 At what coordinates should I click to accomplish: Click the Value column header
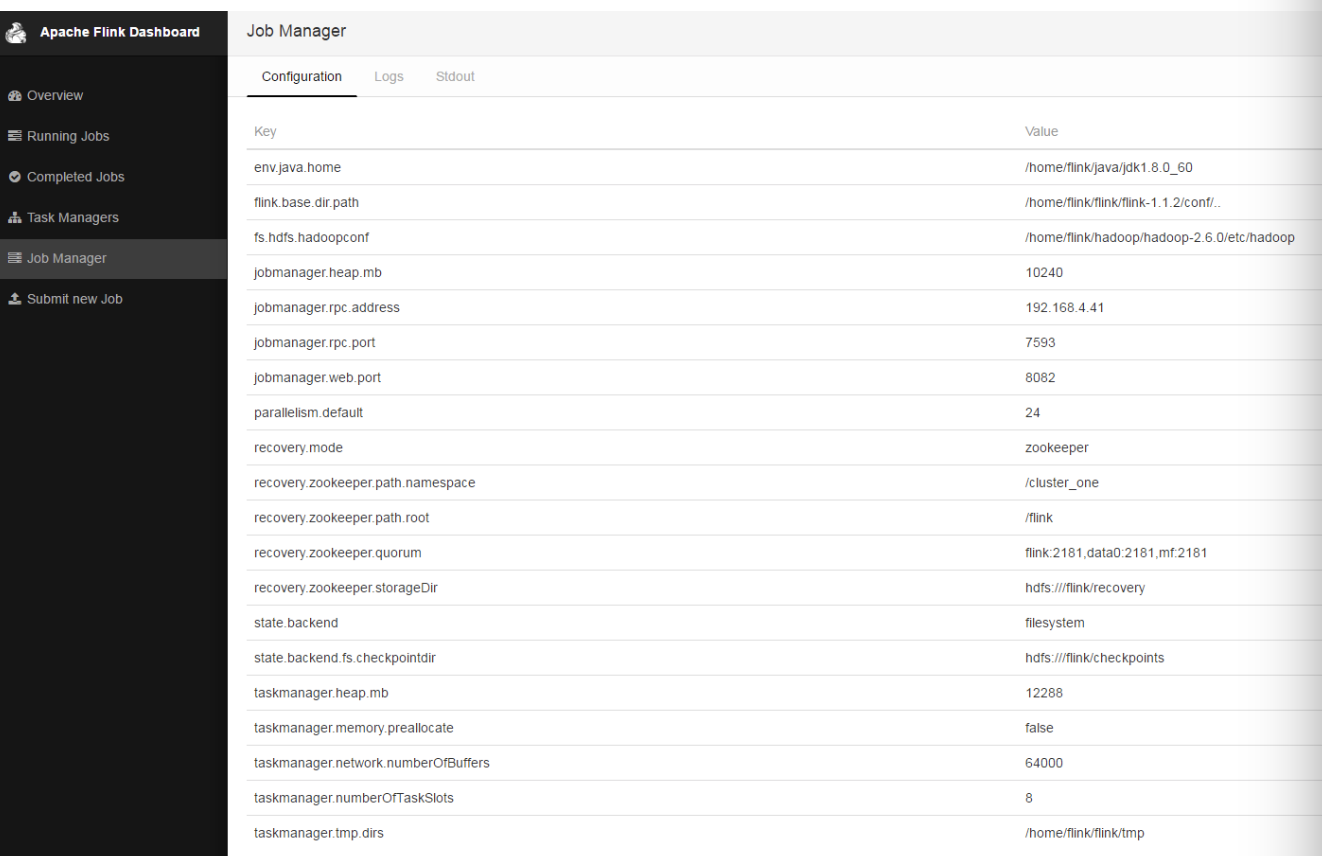[1041, 132]
